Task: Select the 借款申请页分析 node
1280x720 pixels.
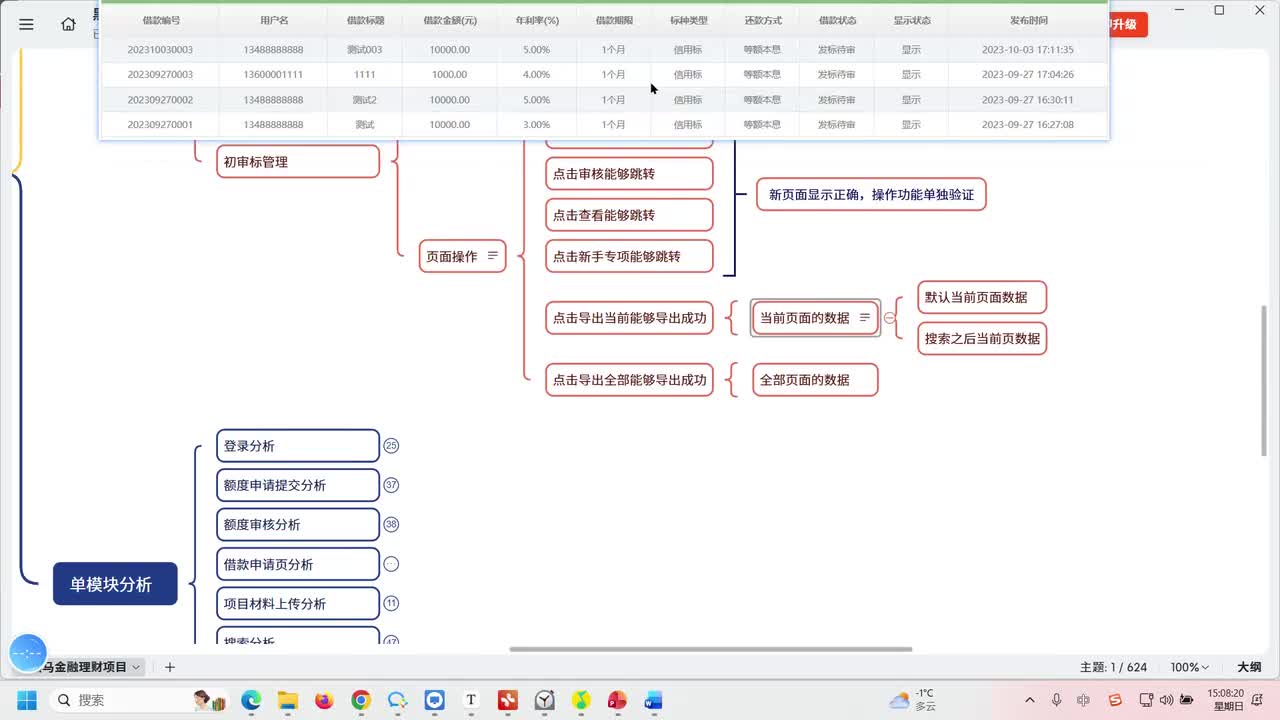Action: [298, 564]
